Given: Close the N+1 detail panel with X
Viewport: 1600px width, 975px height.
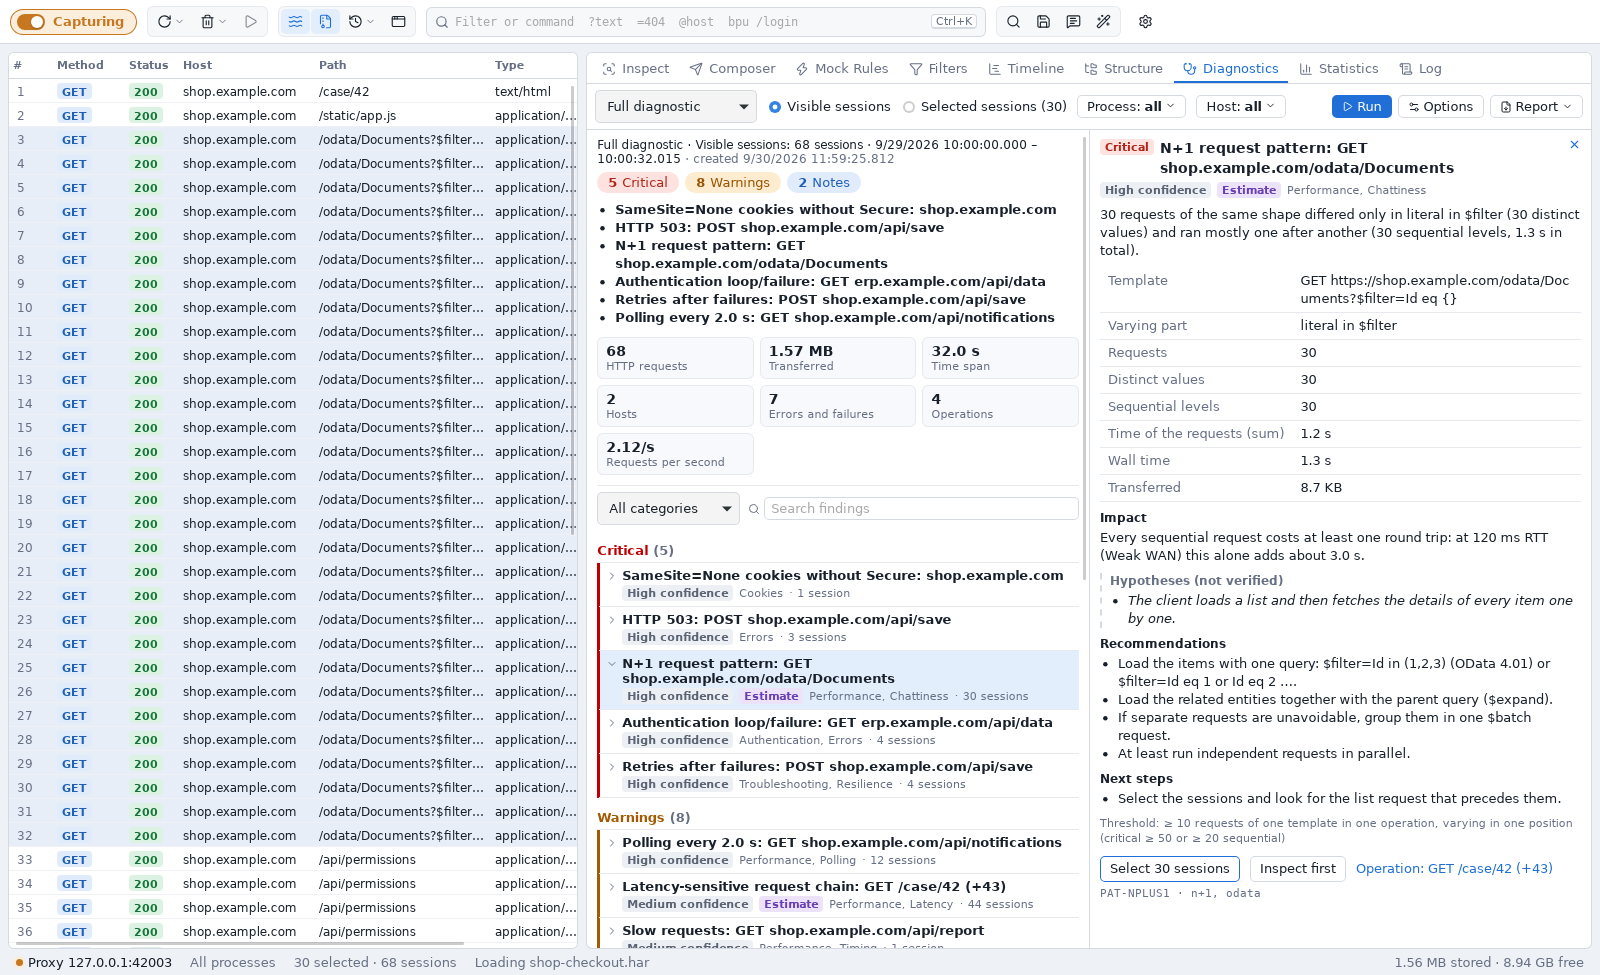Looking at the screenshot, I should click(1574, 145).
